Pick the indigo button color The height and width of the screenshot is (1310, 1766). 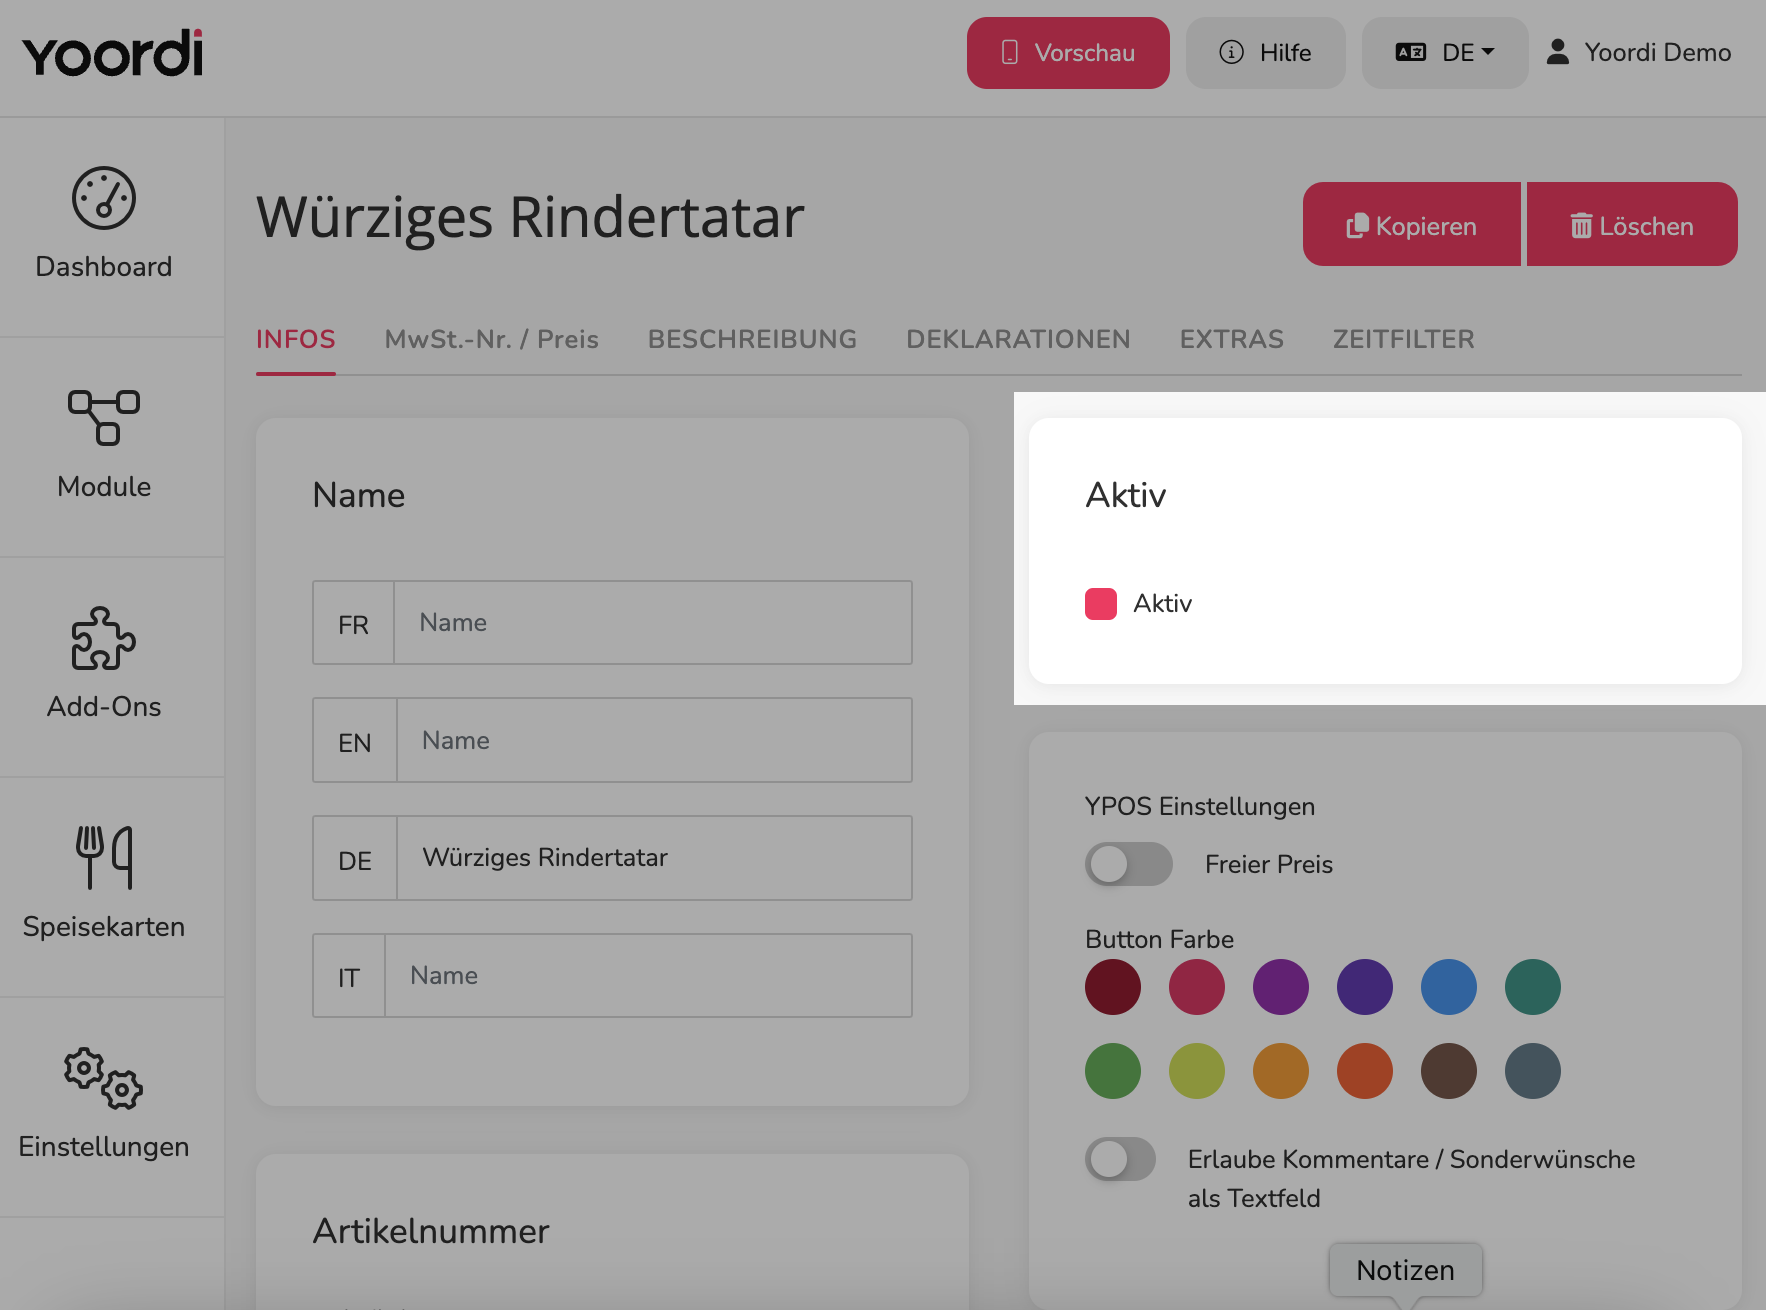pyautogui.click(x=1365, y=987)
